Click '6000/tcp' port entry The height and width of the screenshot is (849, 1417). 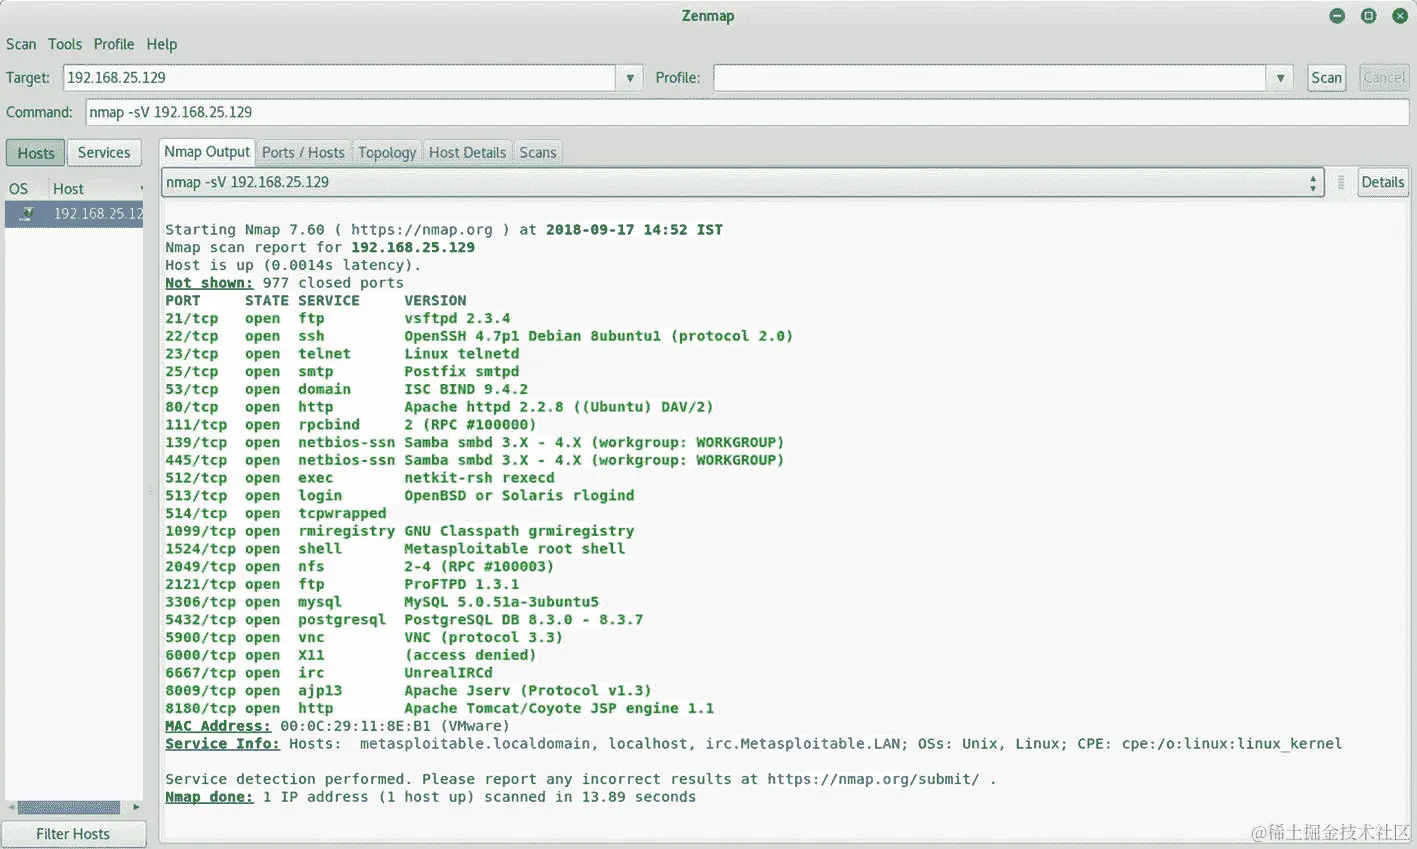coord(200,655)
